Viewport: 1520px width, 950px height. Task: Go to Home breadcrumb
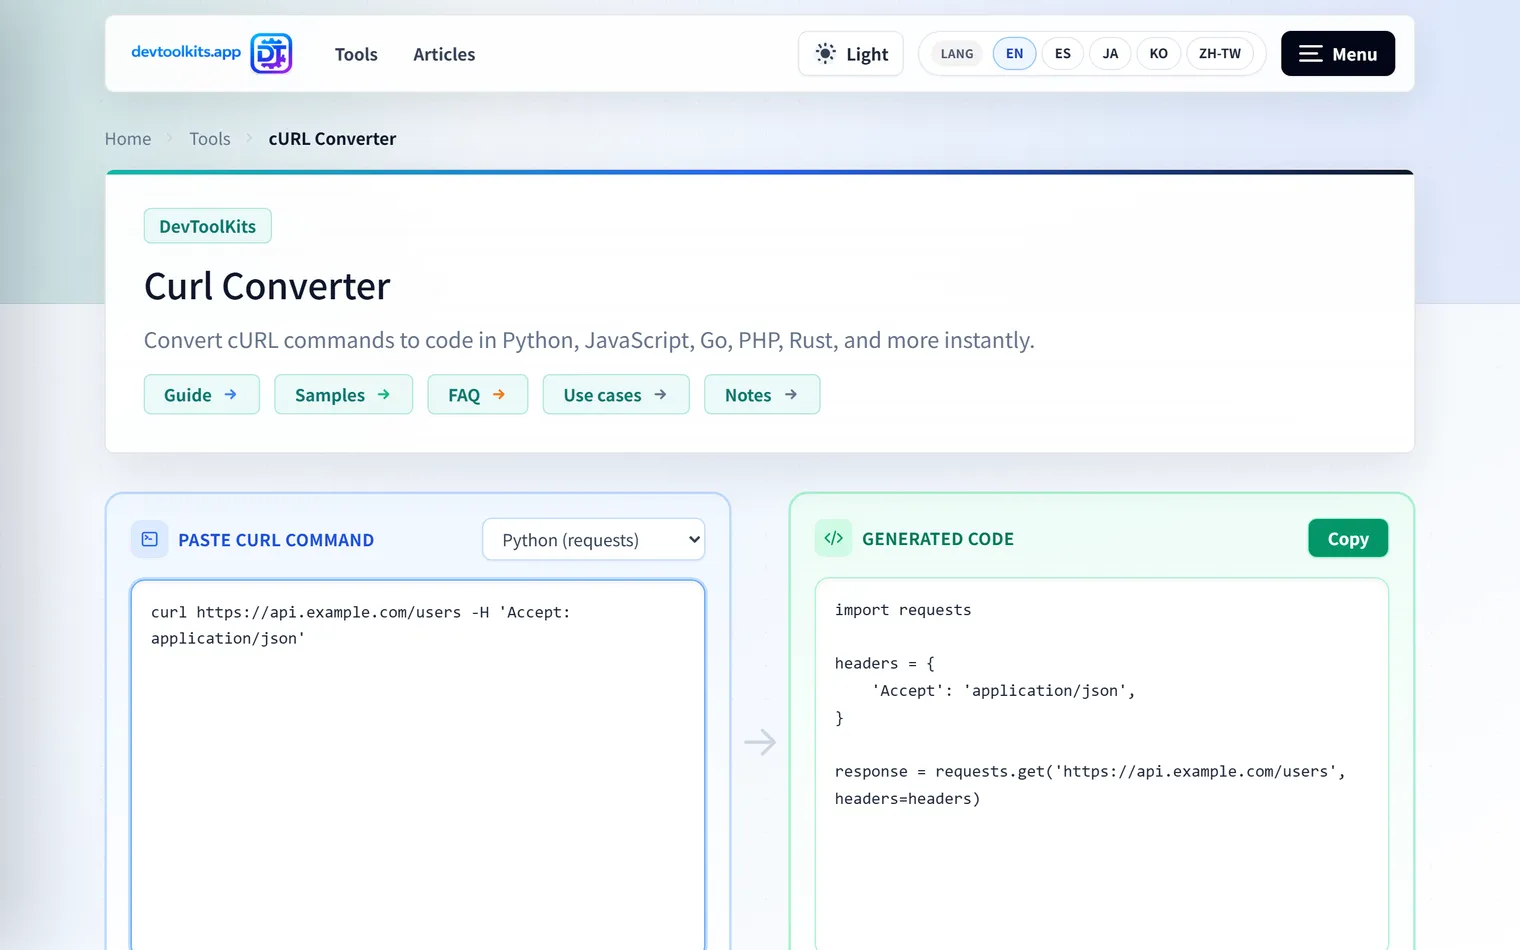[x=128, y=139]
